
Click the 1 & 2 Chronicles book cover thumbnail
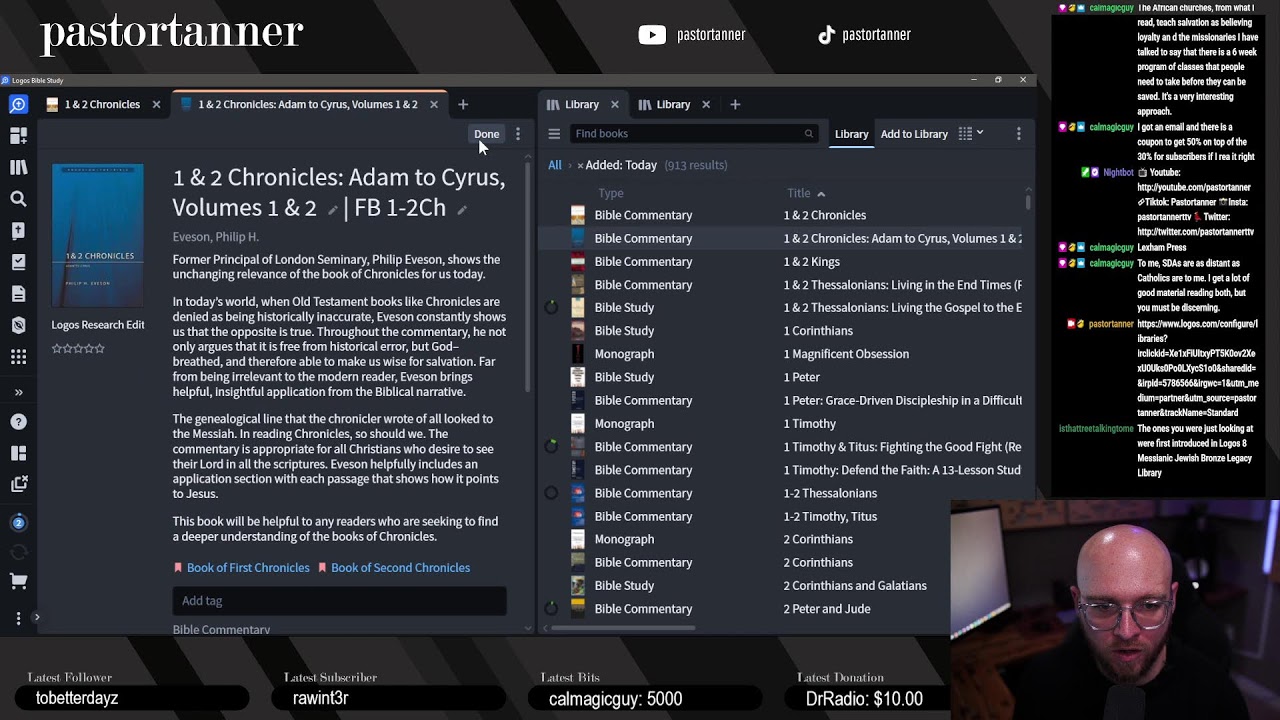(x=97, y=236)
